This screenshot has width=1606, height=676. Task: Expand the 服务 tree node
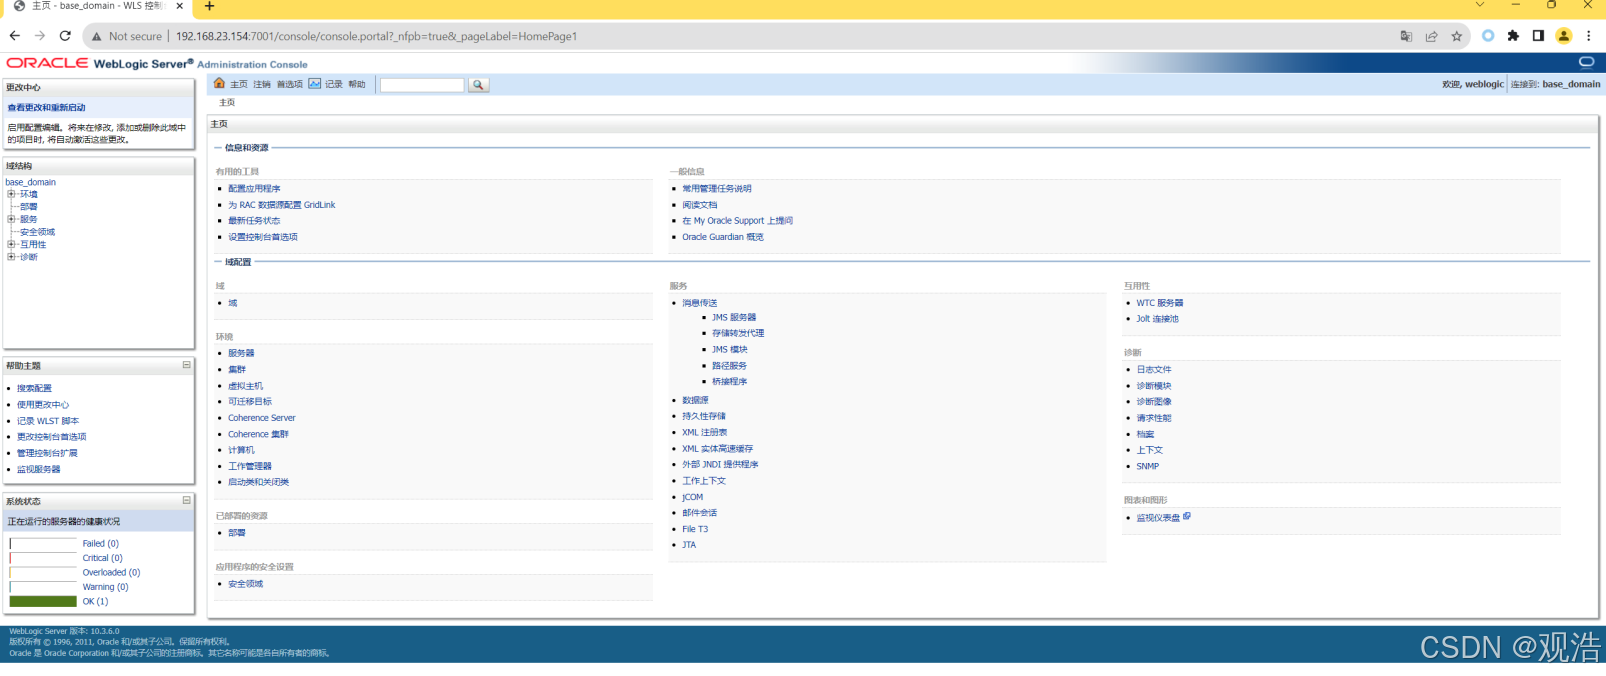click(x=11, y=219)
